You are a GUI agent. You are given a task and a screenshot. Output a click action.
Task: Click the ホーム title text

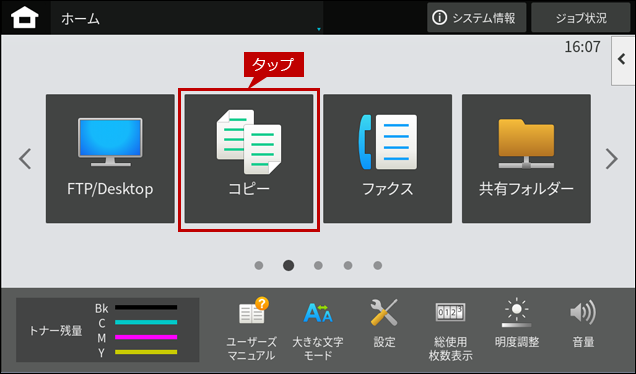tap(80, 19)
